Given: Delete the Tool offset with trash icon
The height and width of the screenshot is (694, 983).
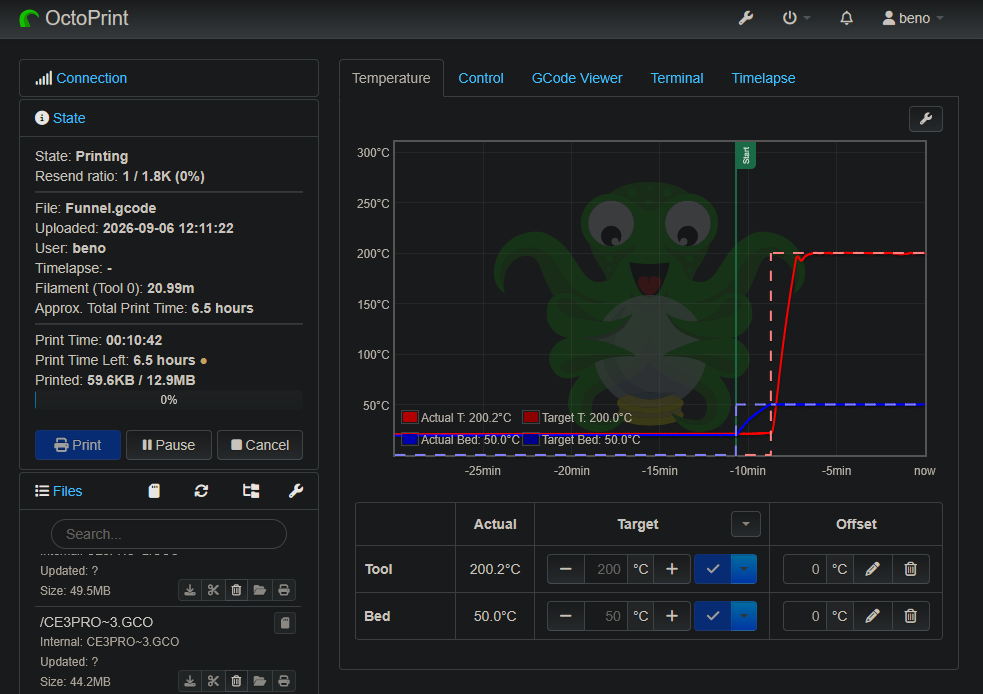Looking at the screenshot, I should pos(910,569).
